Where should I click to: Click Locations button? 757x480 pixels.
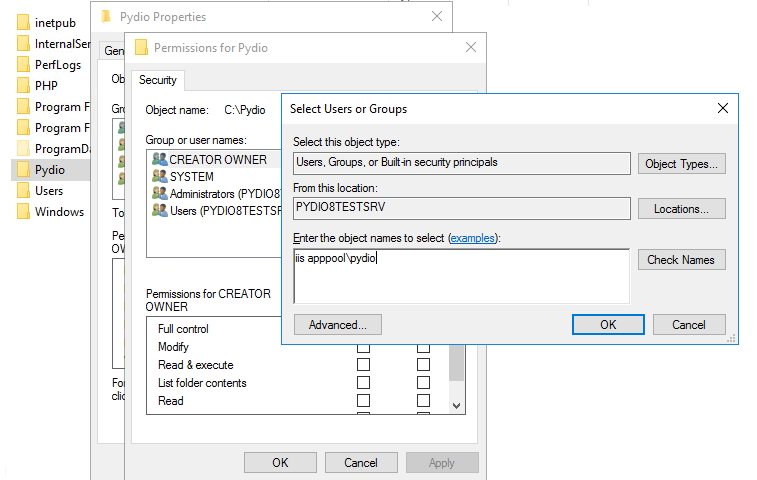(x=681, y=209)
